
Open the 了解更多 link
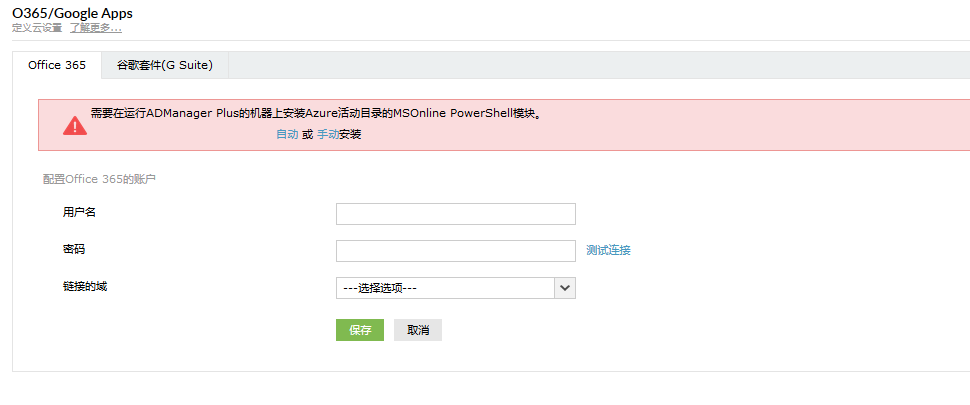[96, 28]
